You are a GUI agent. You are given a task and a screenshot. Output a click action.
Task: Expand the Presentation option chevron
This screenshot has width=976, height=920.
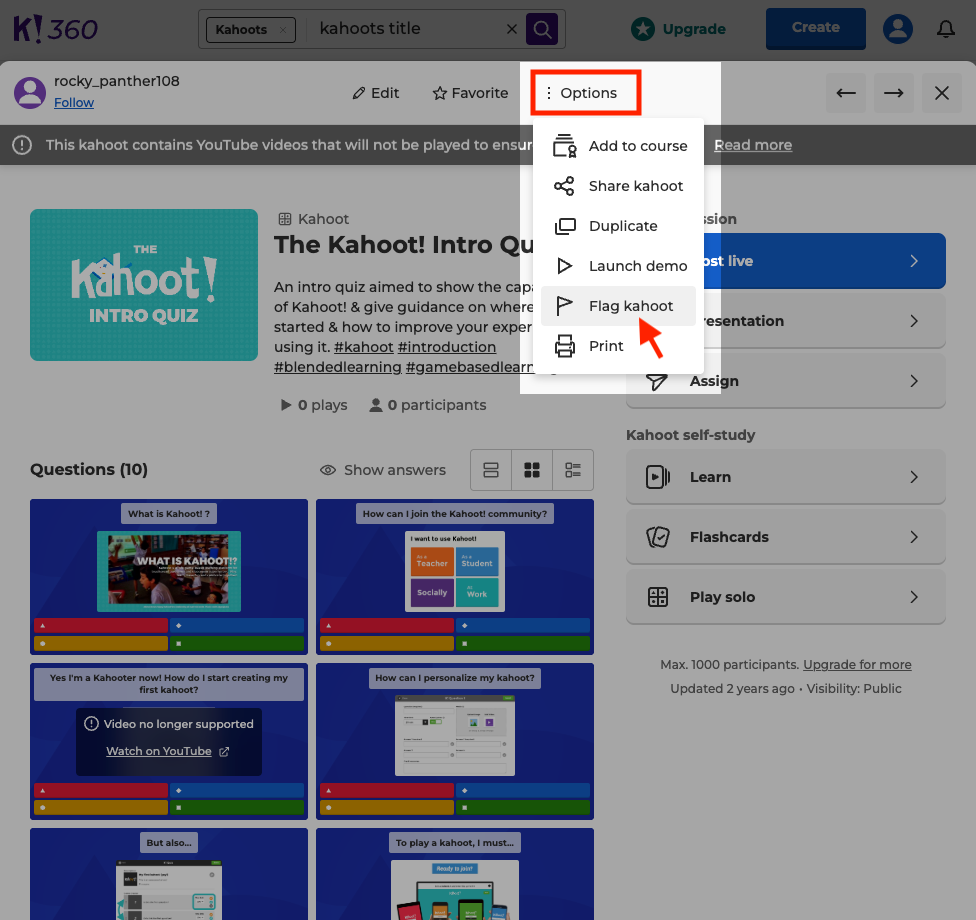pyautogui.click(x=913, y=321)
